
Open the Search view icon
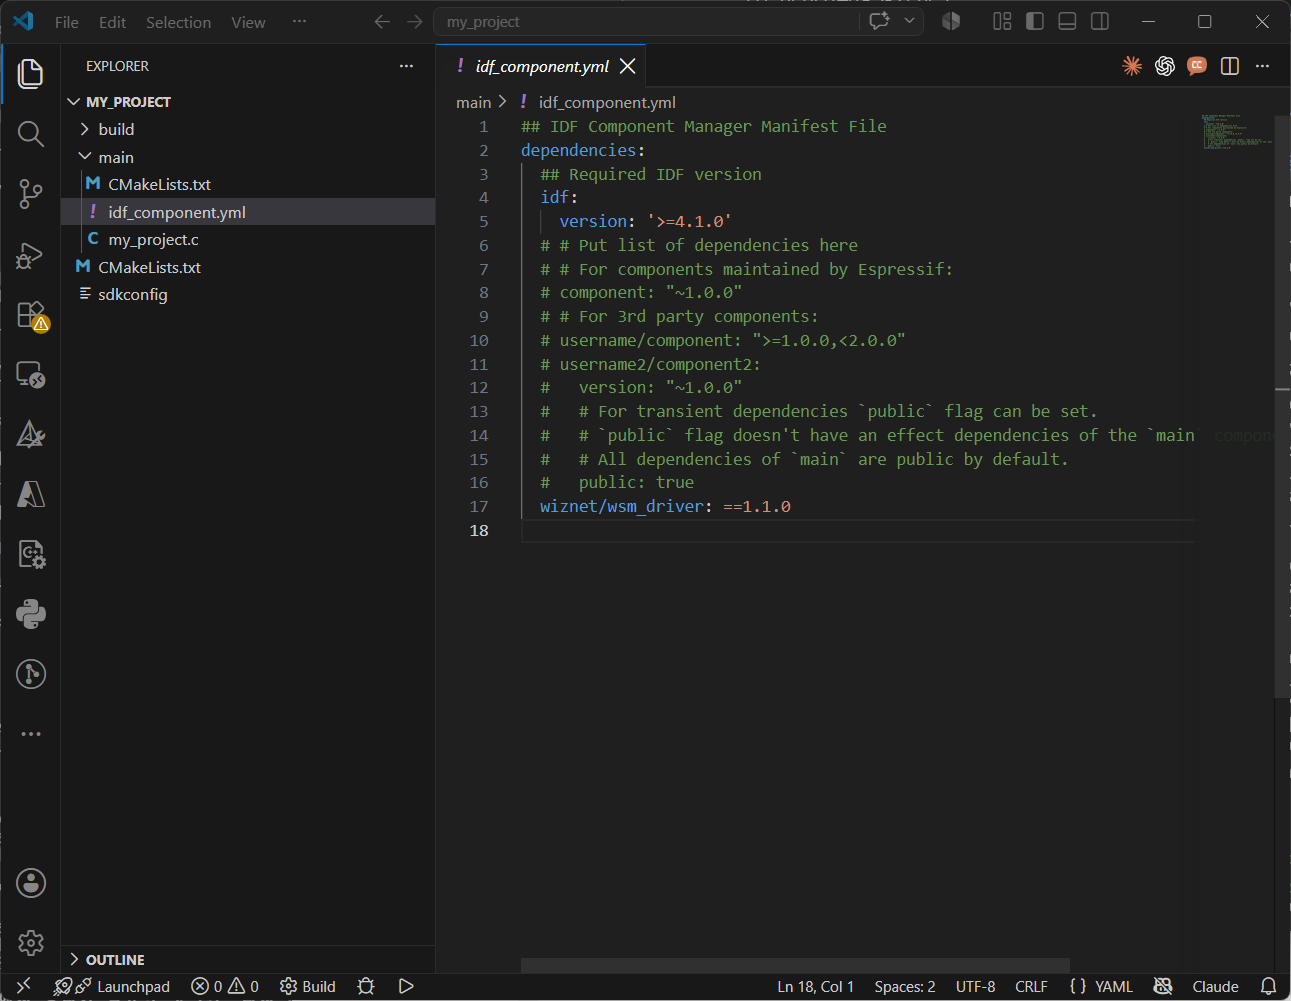tap(31, 134)
